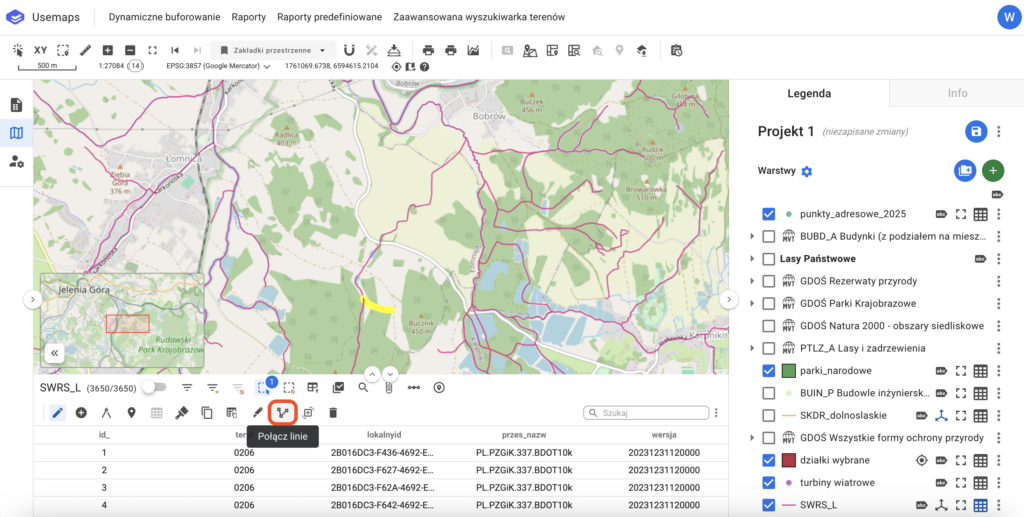
Task: Open attribute table for punkty_adresowe_2025 layer
Action: pos(981,214)
